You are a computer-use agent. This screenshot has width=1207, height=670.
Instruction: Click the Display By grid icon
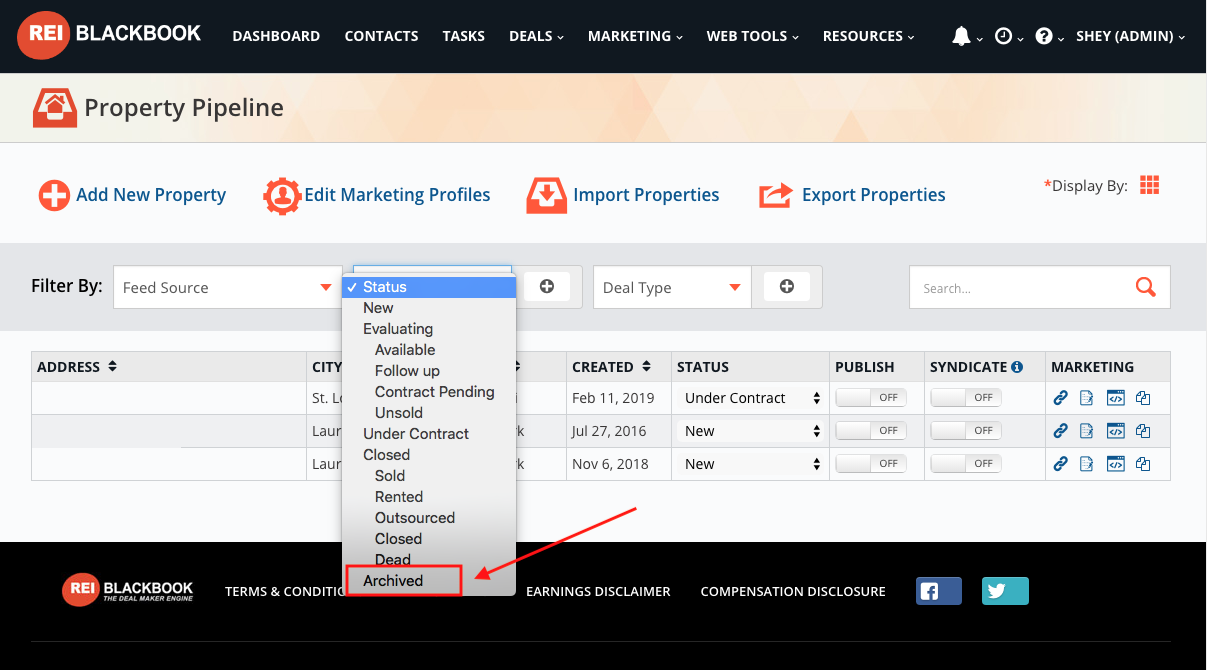(x=1150, y=185)
